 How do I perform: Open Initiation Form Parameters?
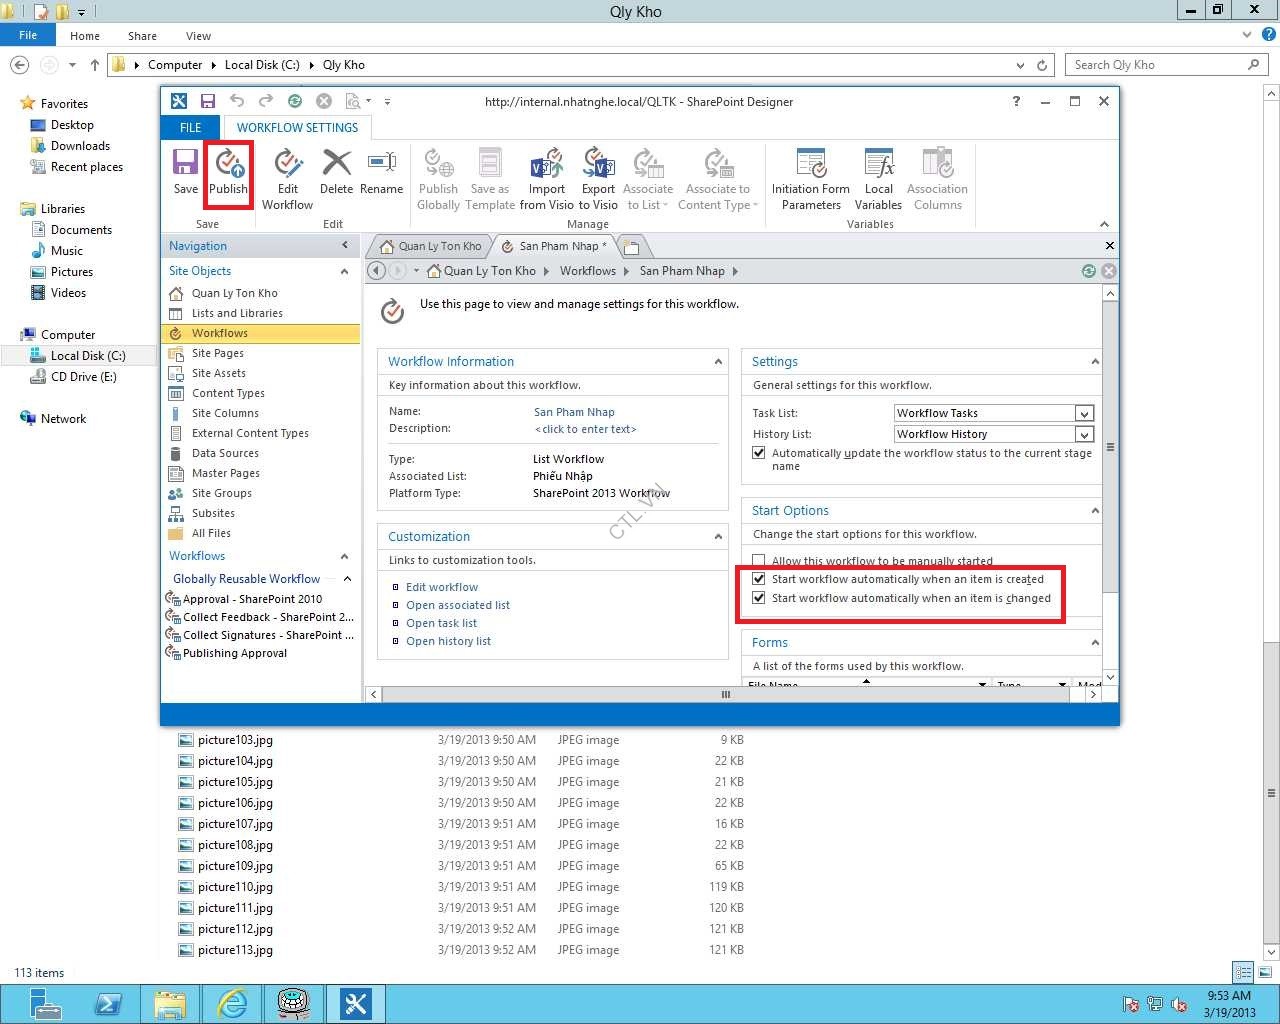810,178
